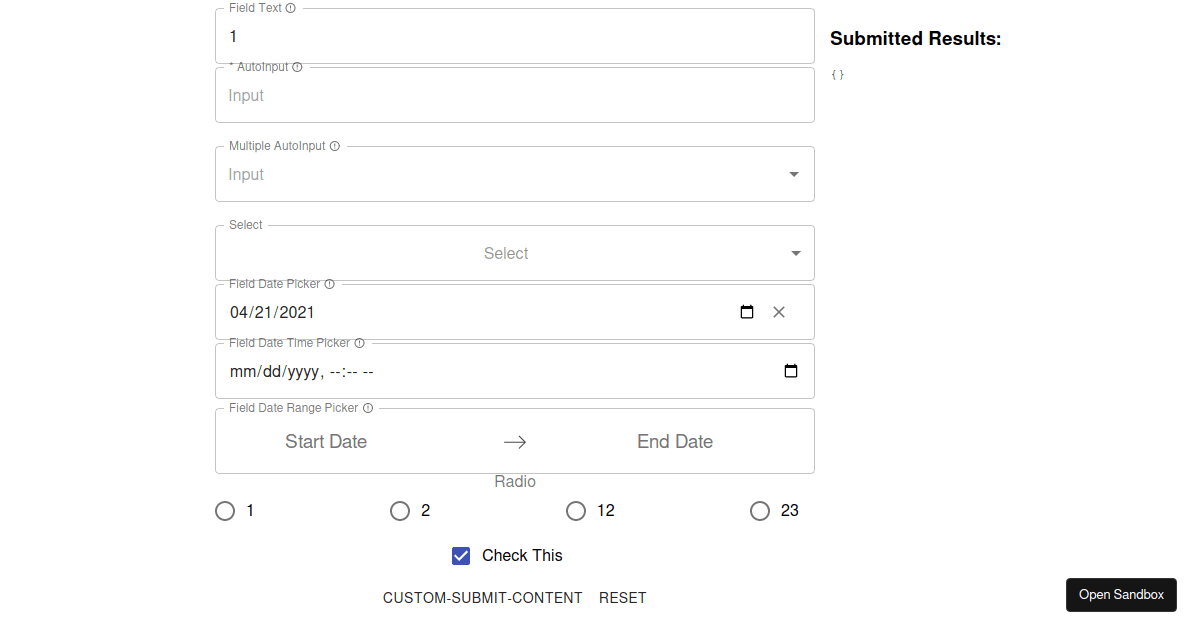
Task: Open the Field Date Time Picker calendar icon
Action: [791, 370]
